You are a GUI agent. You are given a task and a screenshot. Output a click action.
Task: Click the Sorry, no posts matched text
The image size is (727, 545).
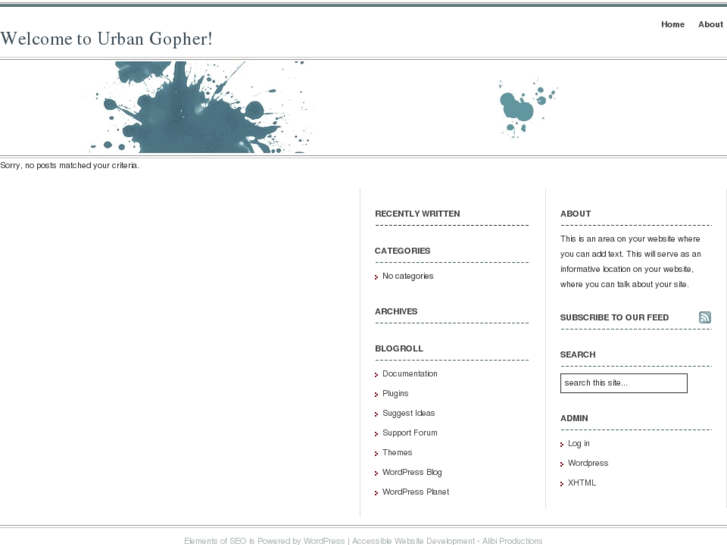point(70,165)
